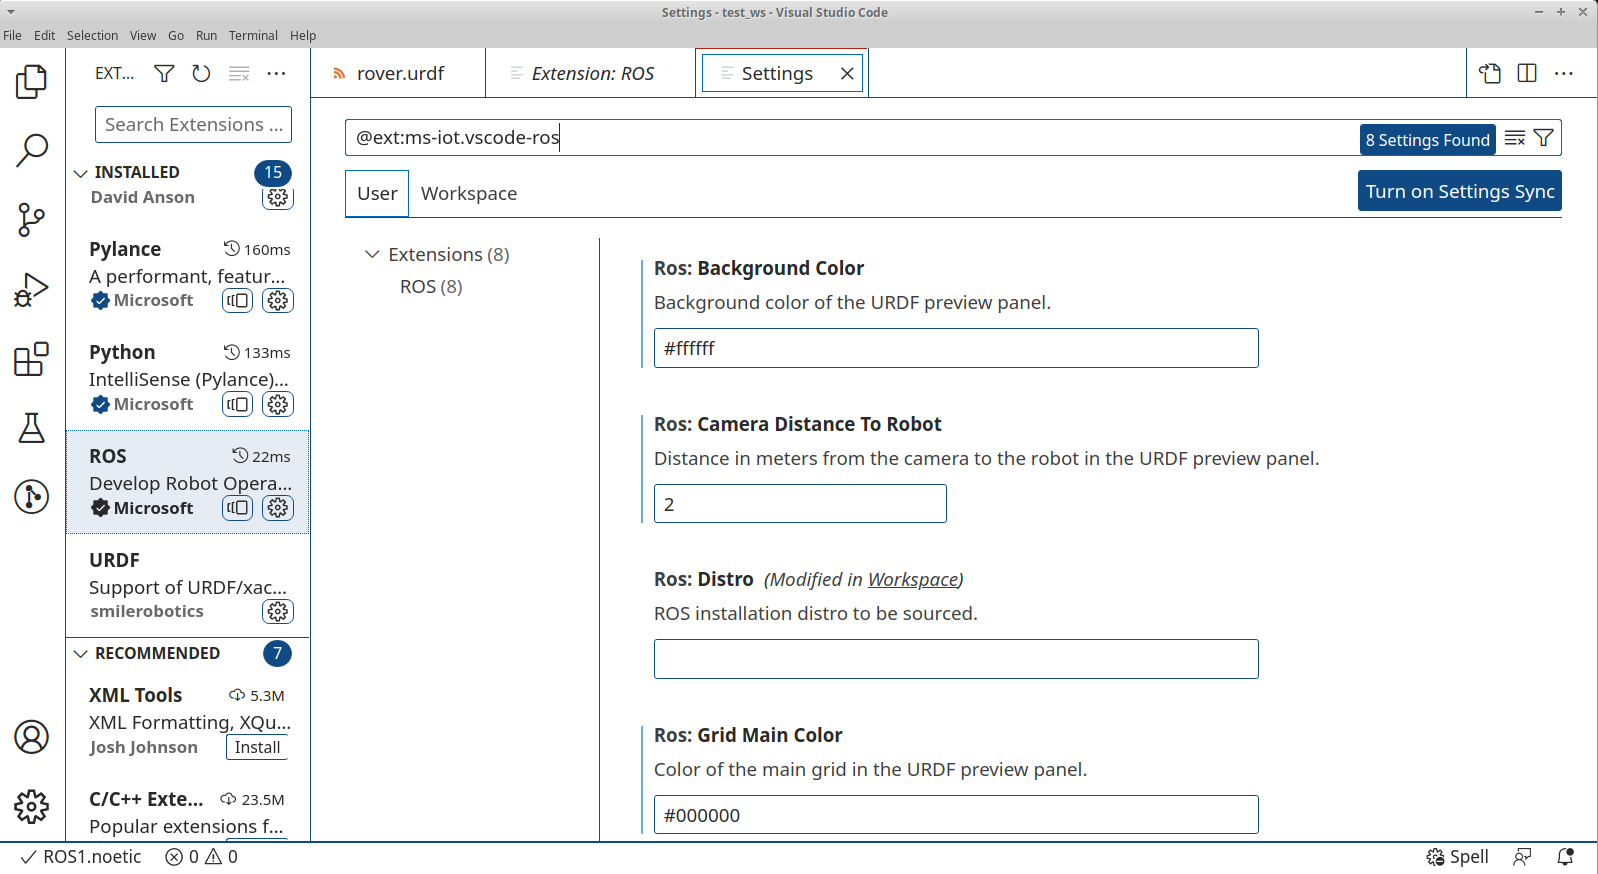1598x874 pixels.
Task: Install the XML Tools extension
Action: (257, 747)
